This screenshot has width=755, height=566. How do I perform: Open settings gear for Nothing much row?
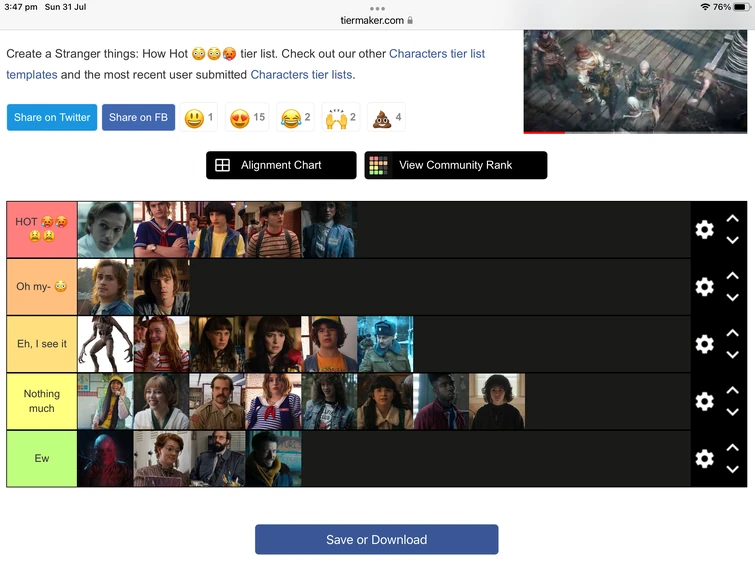pos(704,401)
